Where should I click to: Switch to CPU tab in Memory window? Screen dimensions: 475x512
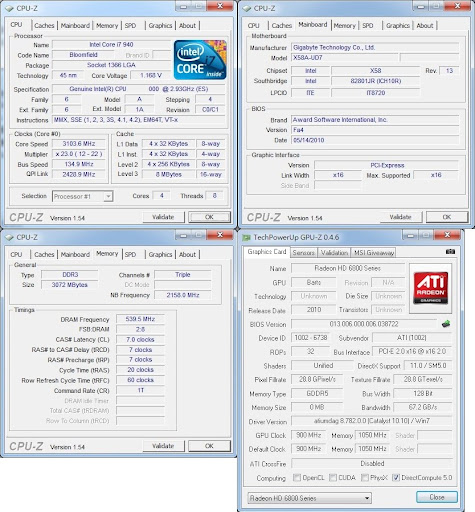click(16, 255)
